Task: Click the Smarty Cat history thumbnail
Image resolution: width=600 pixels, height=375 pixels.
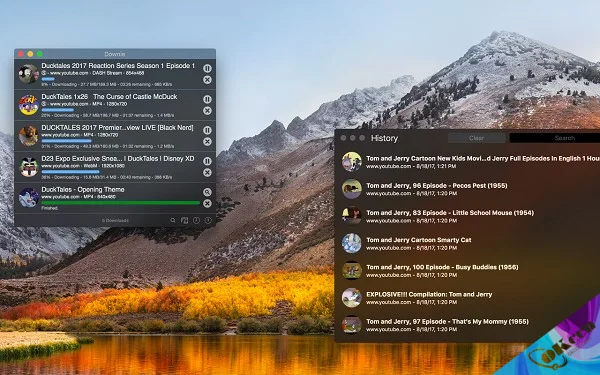Action: coord(352,243)
